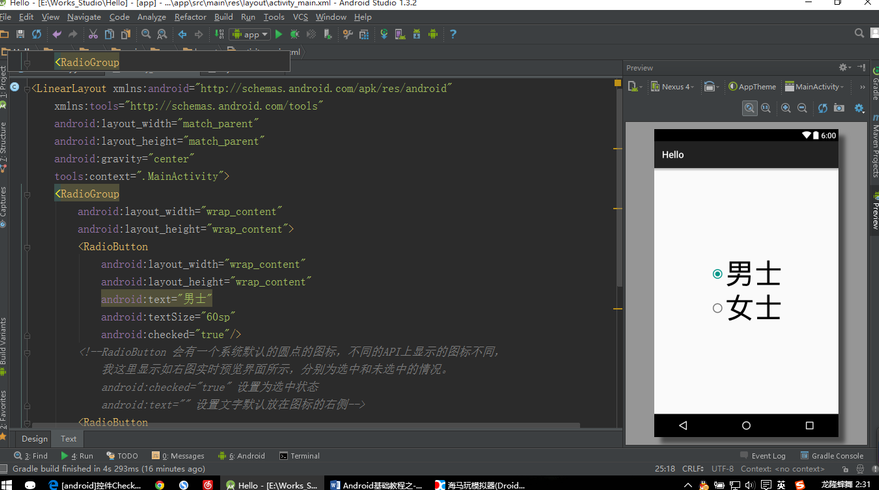Navigate Back with the blue arrow
Viewport: 879px width, 490px height.
pos(182,34)
